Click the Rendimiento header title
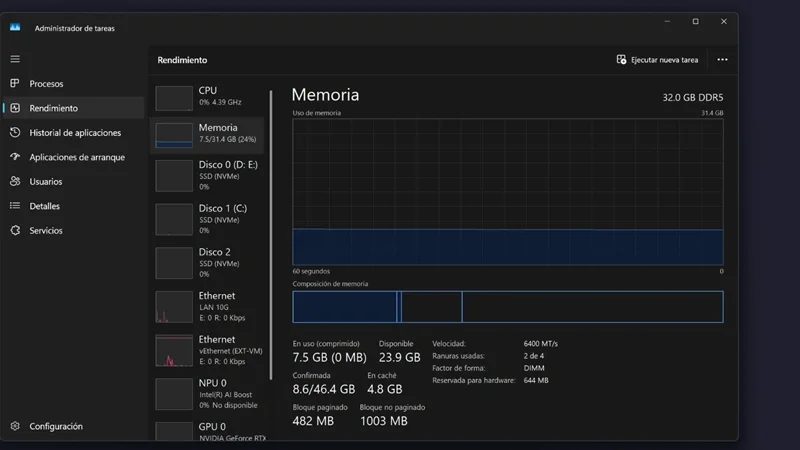 coord(182,60)
